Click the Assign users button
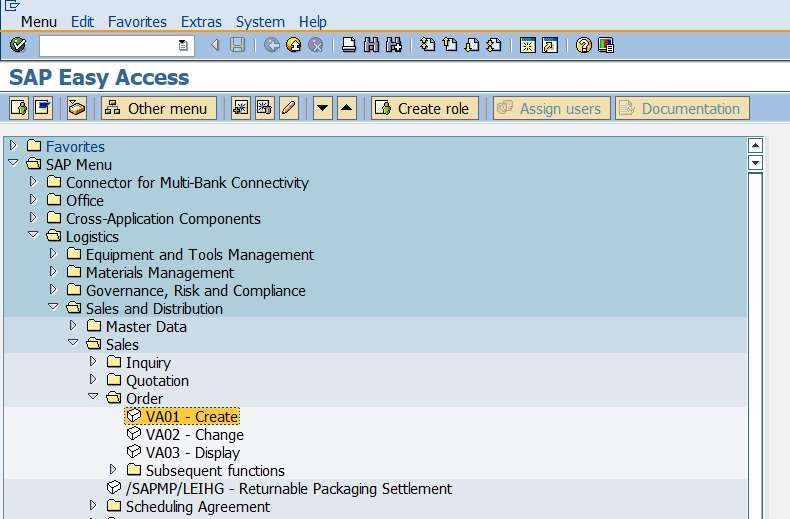This screenshot has height=519, width=790. tap(552, 108)
